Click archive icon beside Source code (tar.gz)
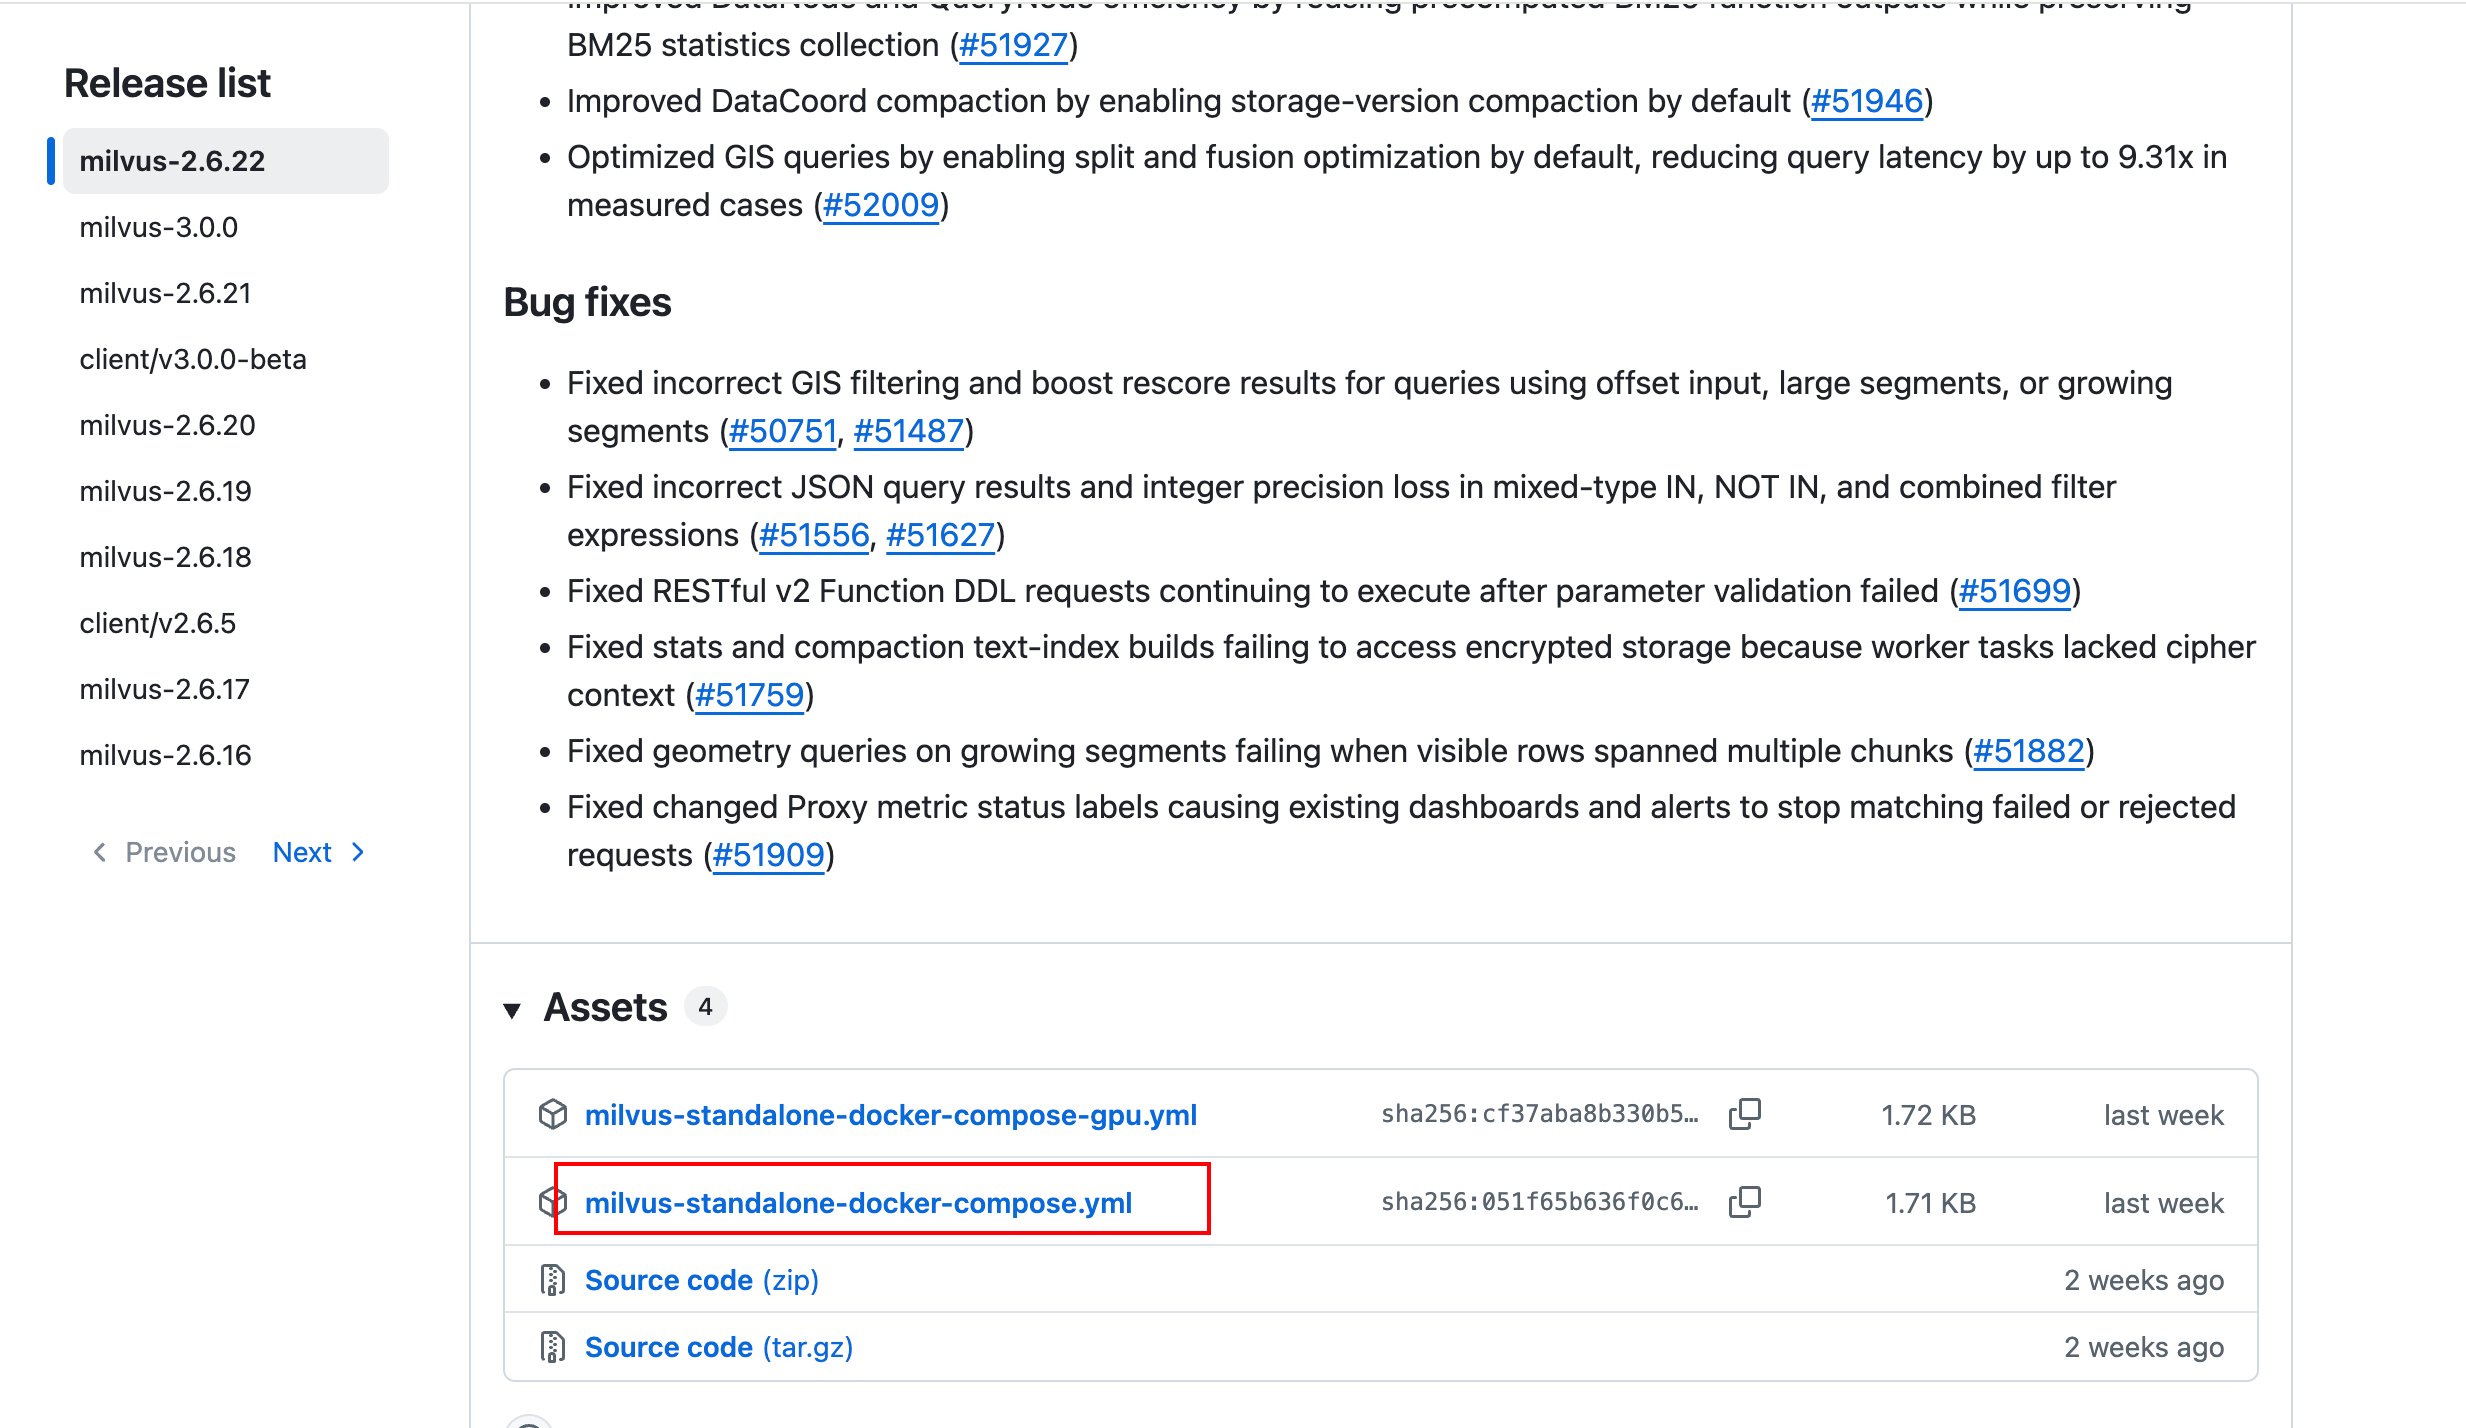Viewport: 2466px width, 1428px height. tap(553, 1347)
